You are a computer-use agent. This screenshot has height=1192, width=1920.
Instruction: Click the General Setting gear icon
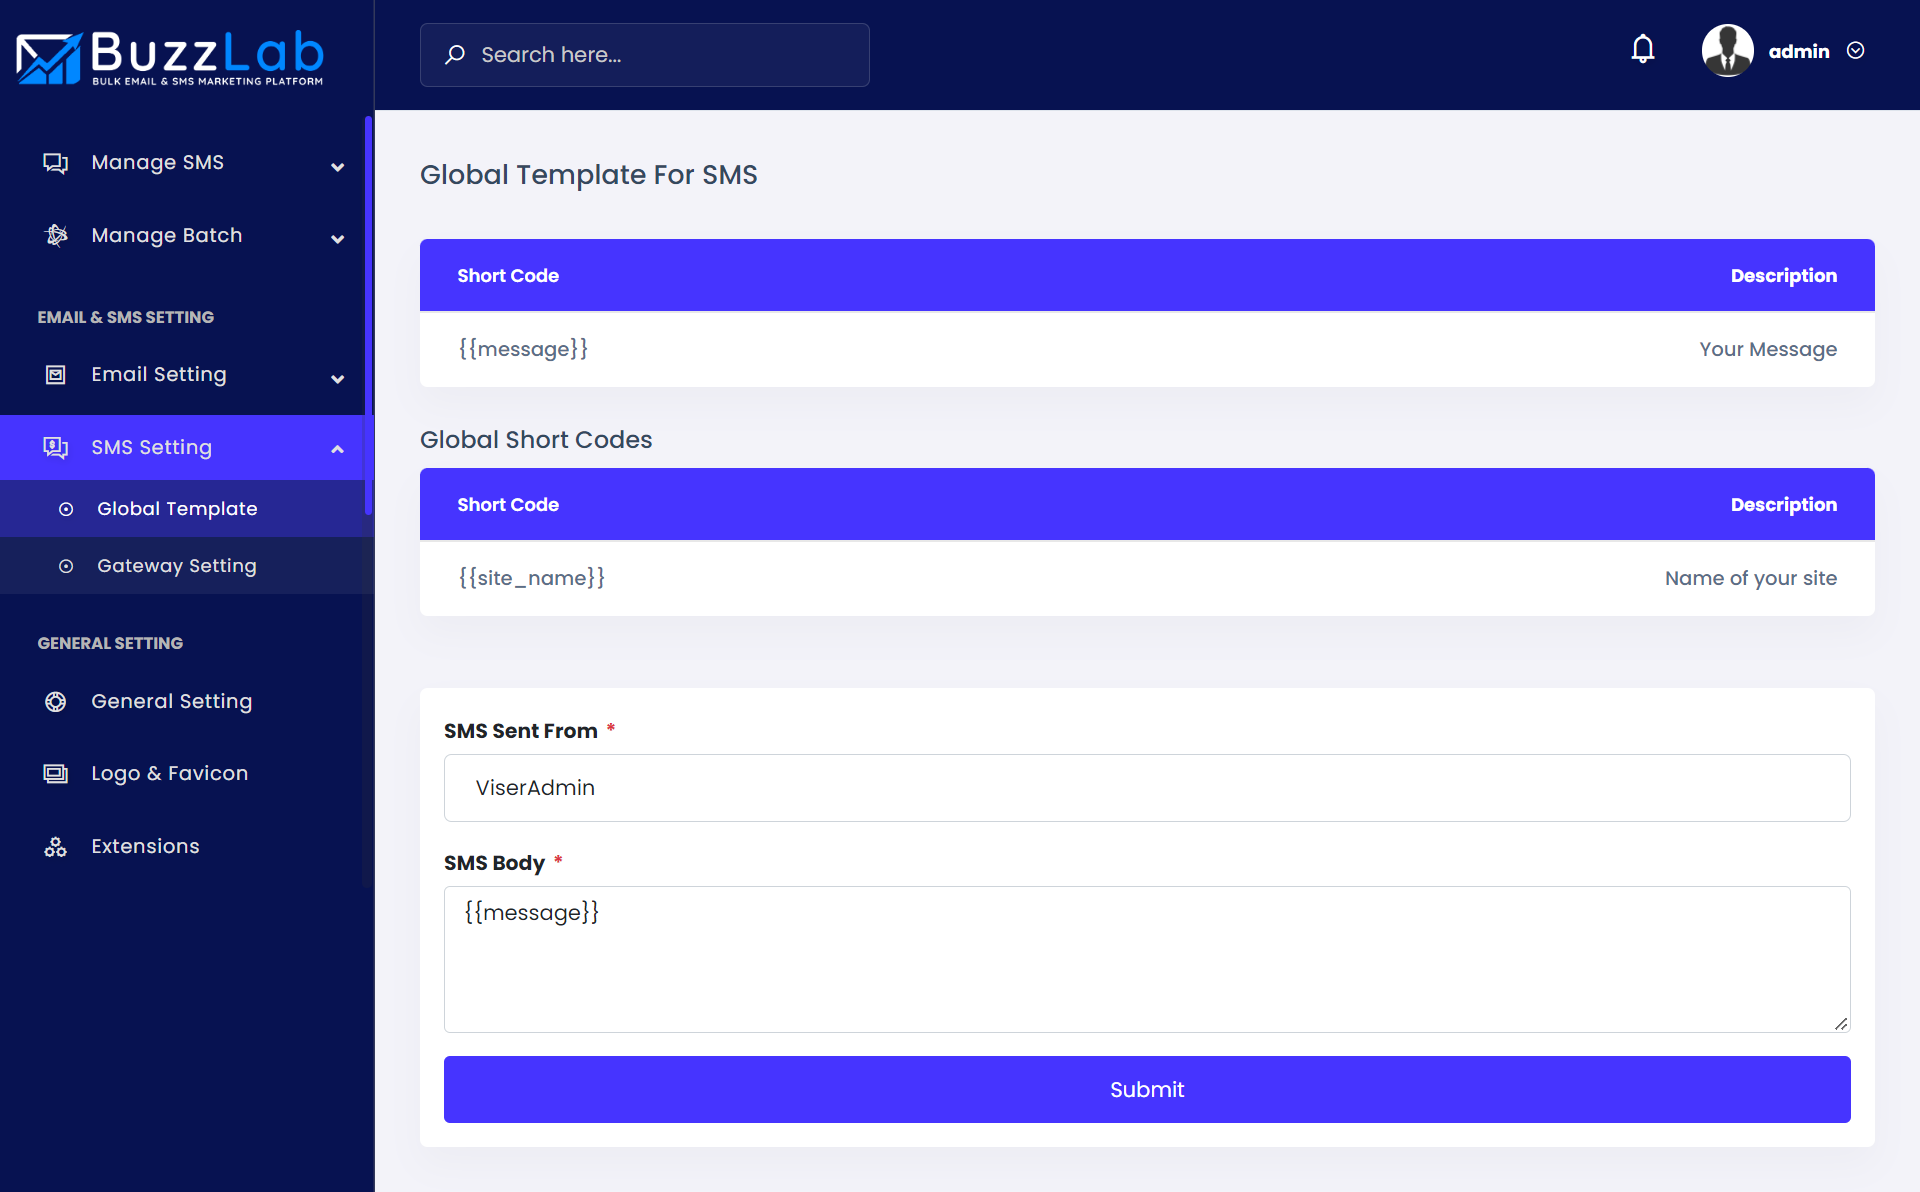pyautogui.click(x=56, y=702)
